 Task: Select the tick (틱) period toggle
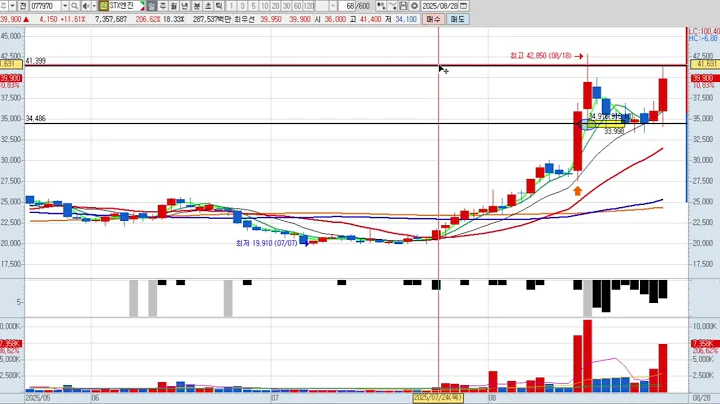[x=219, y=6]
